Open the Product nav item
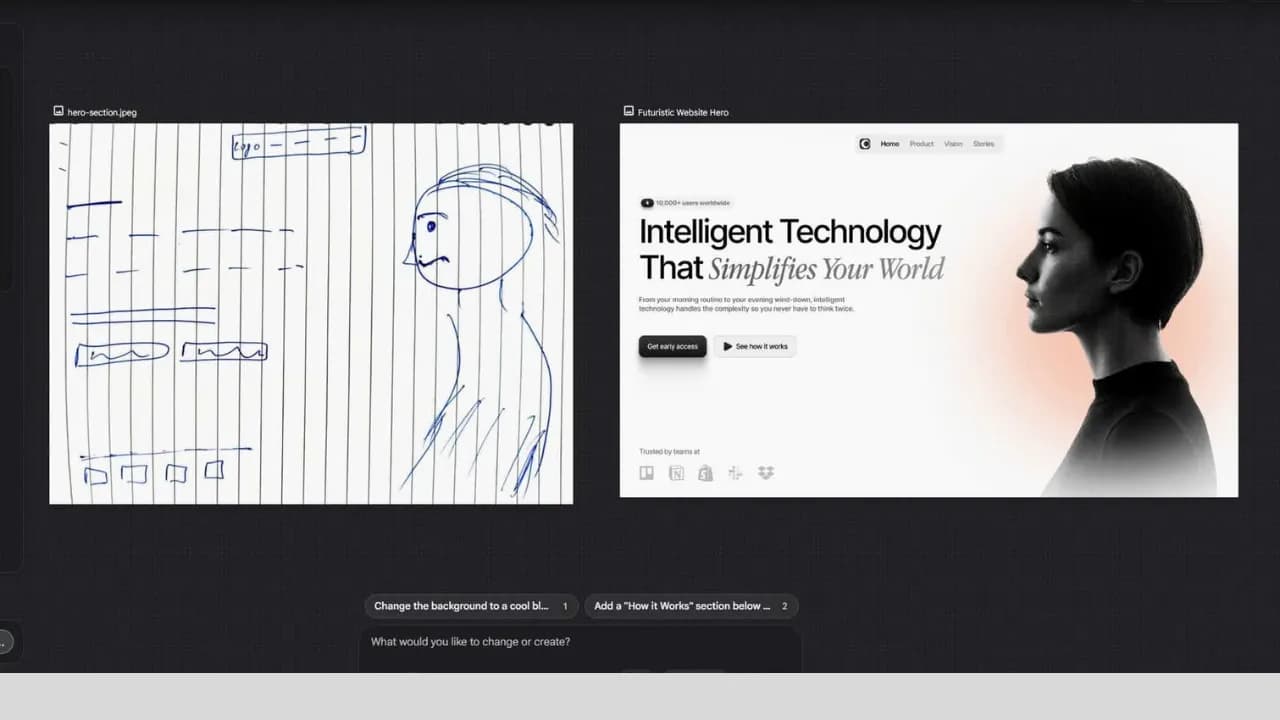Image resolution: width=1280 pixels, height=720 pixels. [922, 144]
